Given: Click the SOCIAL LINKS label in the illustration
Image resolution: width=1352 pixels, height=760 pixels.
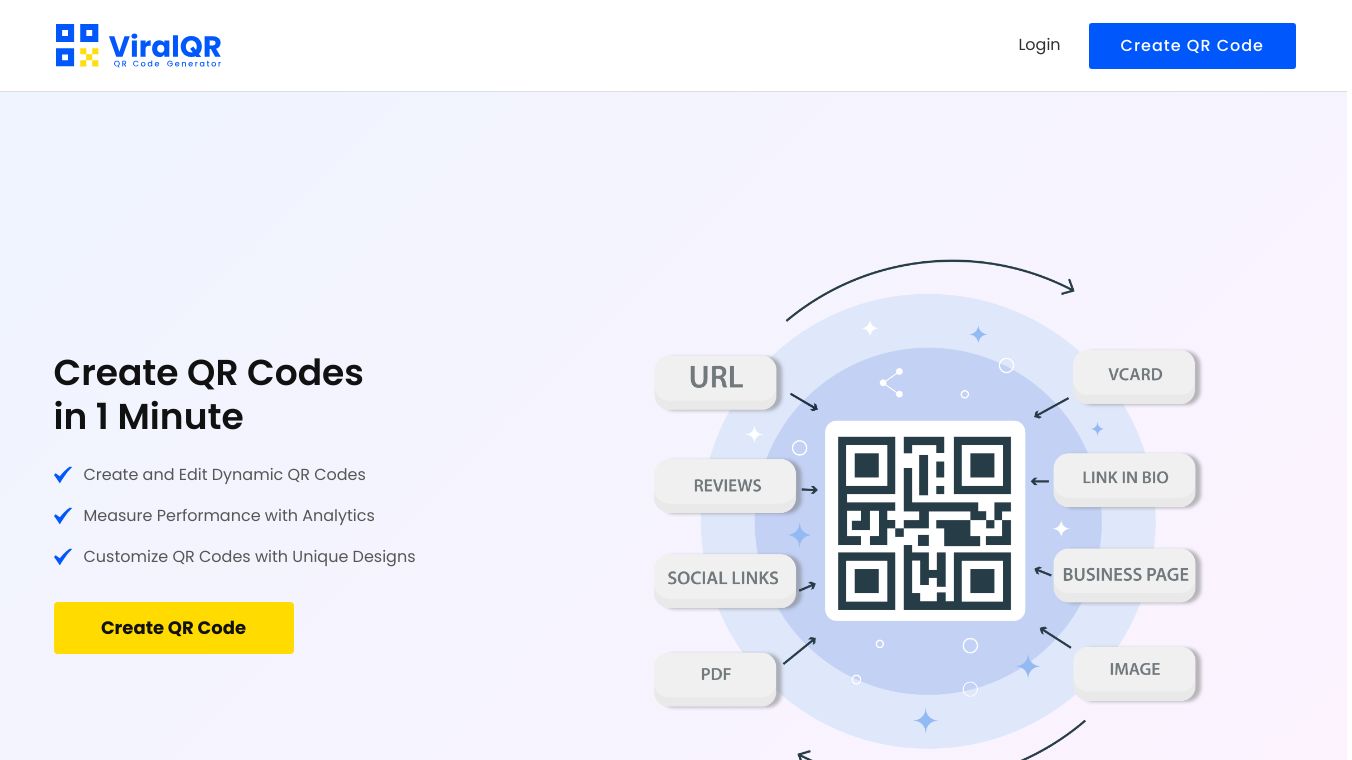Looking at the screenshot, I should (x=724, y=579).
